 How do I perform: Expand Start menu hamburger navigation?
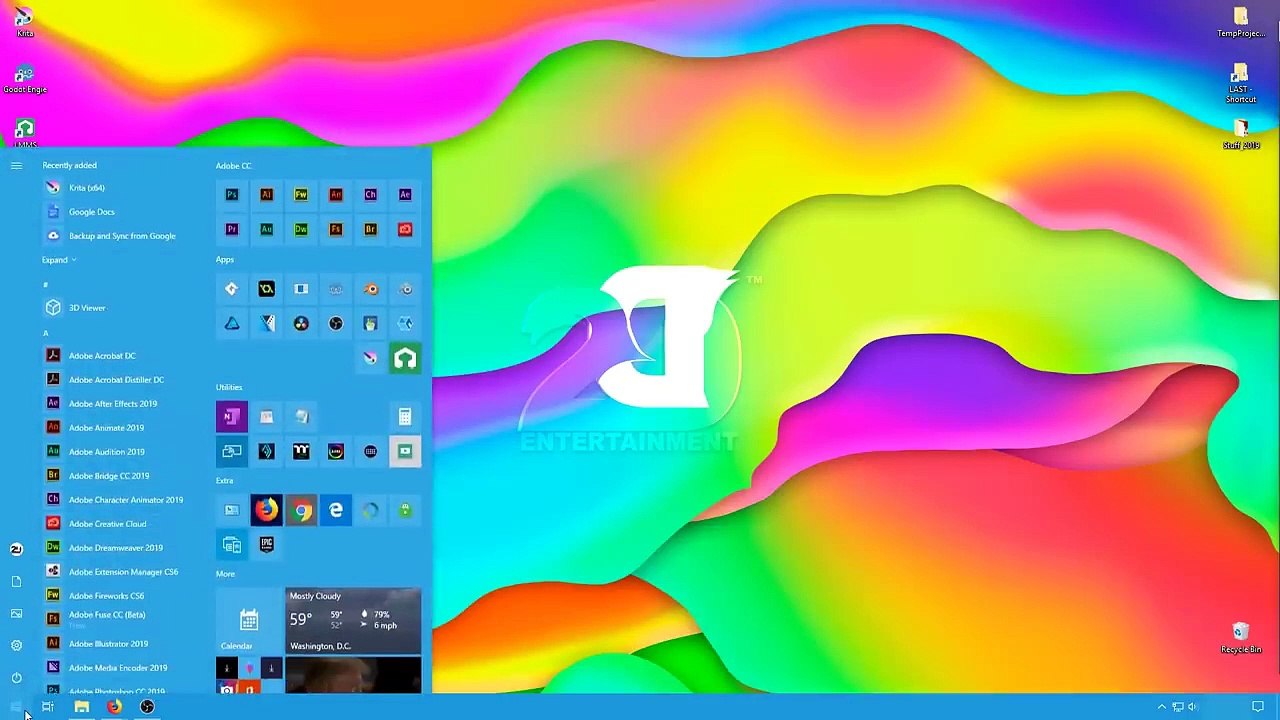(x=16, y=165)
